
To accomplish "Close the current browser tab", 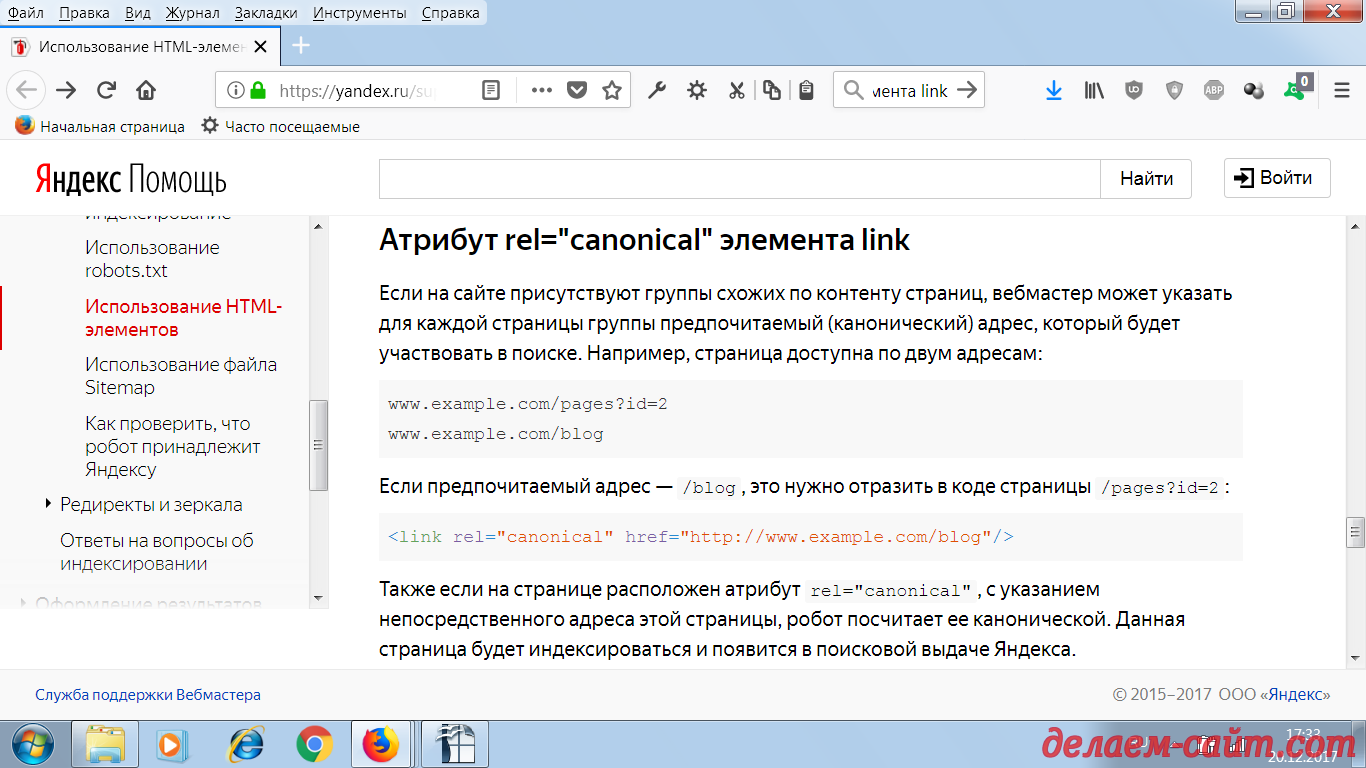I will pyautogui.click(x=261, y=46).
